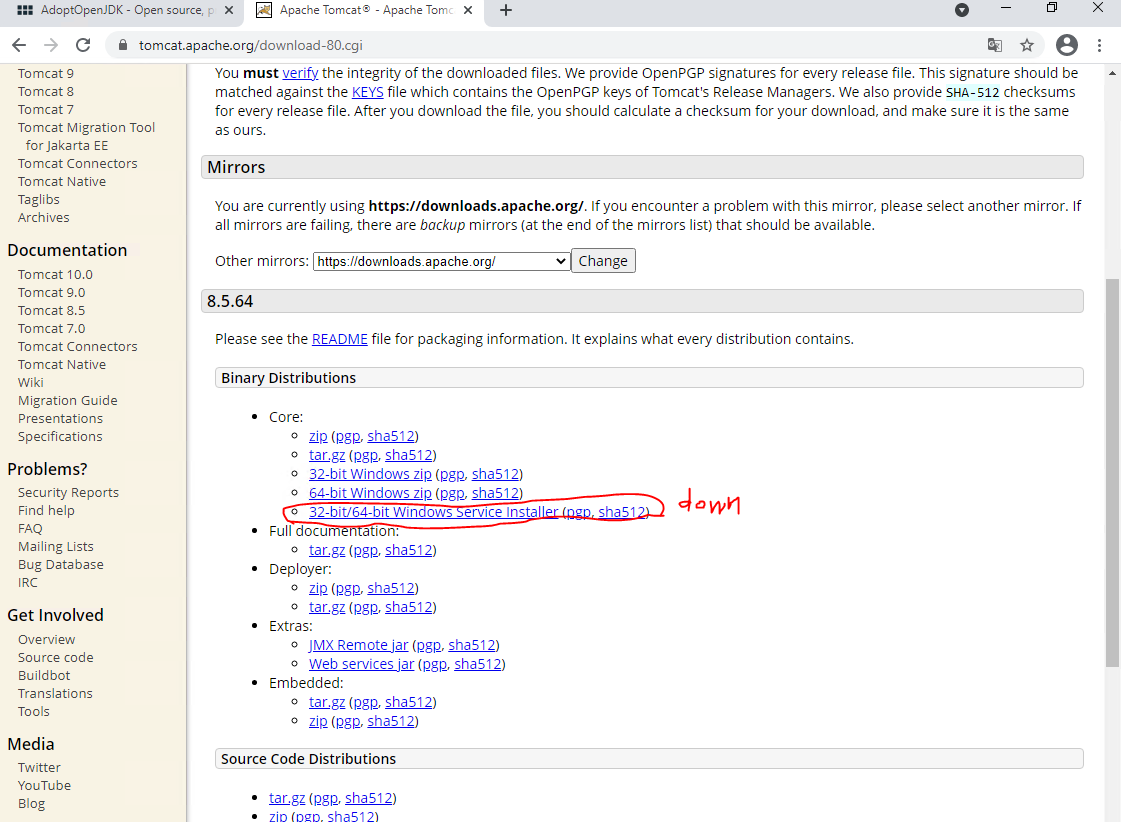Open Bug Database link
Image resolution: width=1121 pixels, height=822 pixels.
[x=61, y=564]
